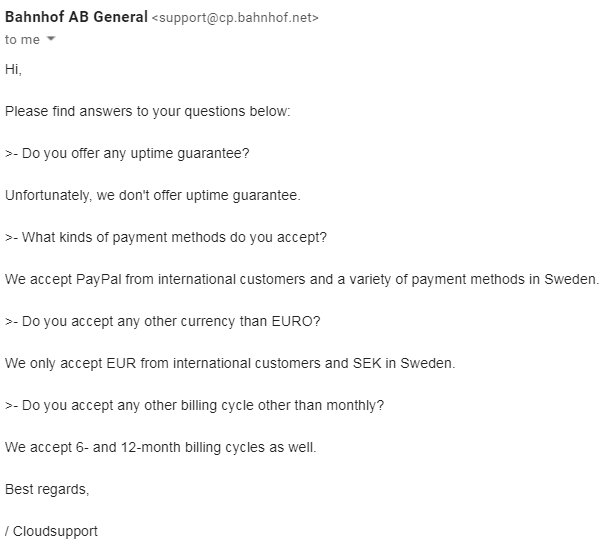Click the "Unfortunately, we don't offer" reply line
This screenshot has height=543, width=602.
(x=152, y=195)
